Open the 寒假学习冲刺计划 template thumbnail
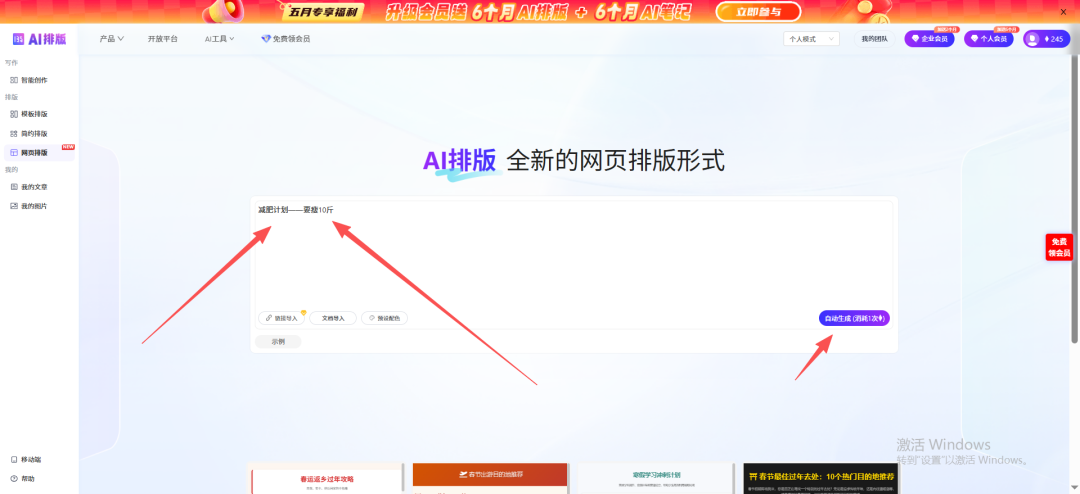Image resolution: width=1080 pixels, height=494 pixels. click(x=656, y=478)
